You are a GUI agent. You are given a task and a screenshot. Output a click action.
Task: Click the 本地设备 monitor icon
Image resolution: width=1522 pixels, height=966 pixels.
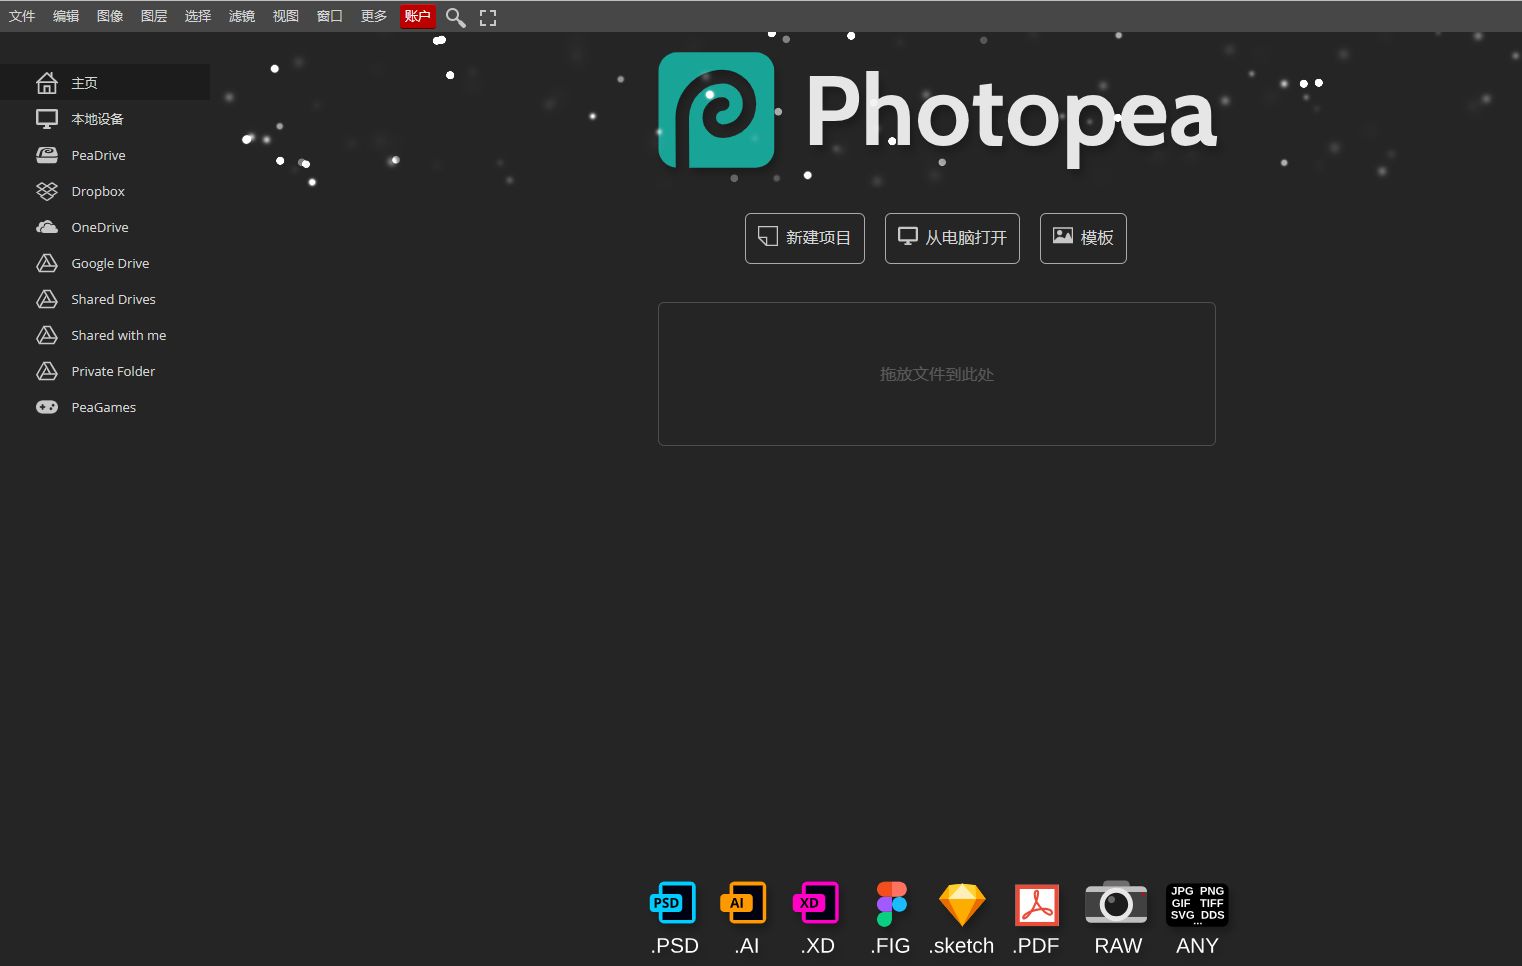[47, 119]
